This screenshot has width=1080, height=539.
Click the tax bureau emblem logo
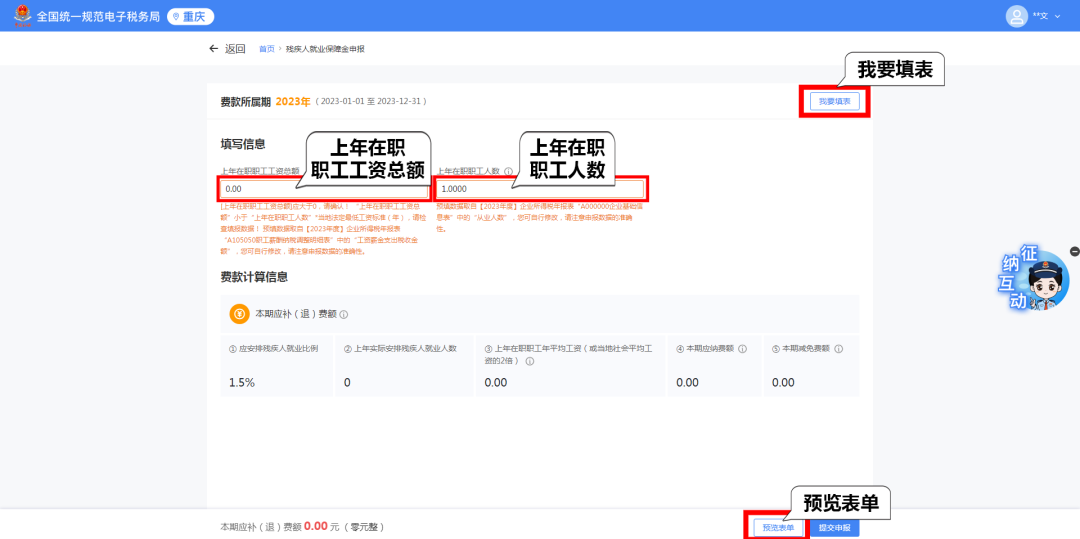tap(22, 16)
